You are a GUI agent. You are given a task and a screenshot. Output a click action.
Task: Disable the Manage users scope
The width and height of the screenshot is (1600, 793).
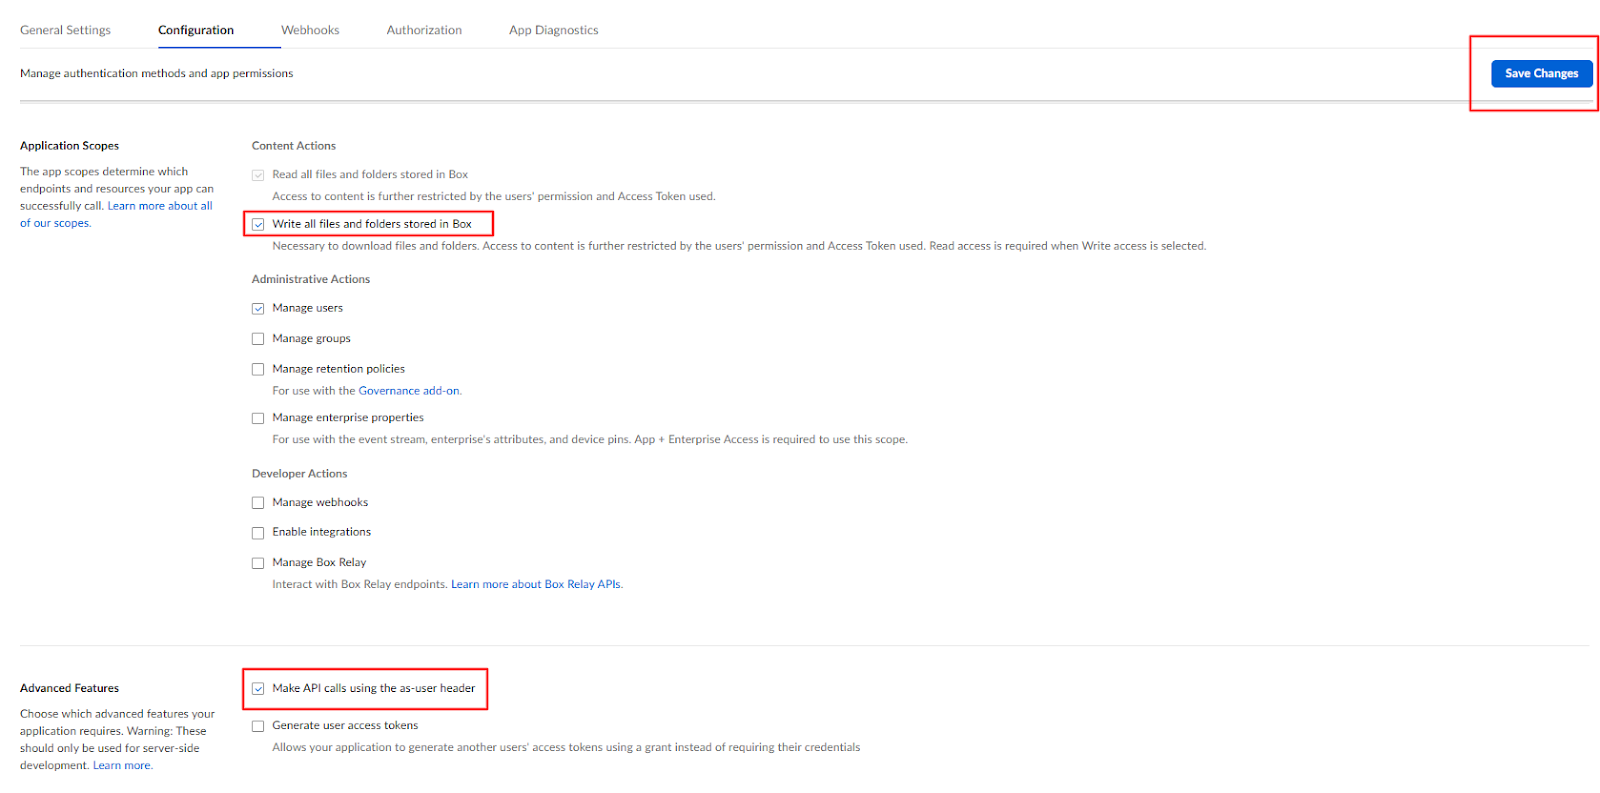coord(258,308)
